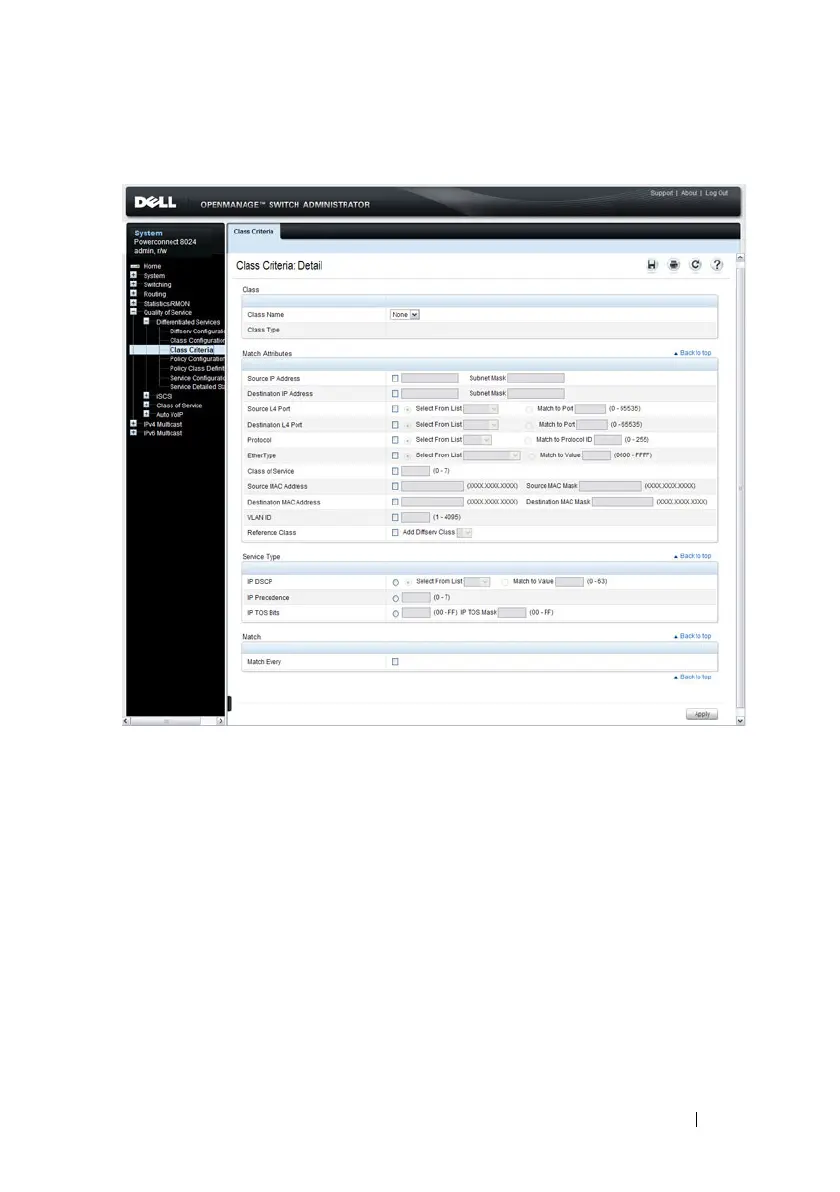Screen dimensions: 840x1192
Task: Open the EtherType Select From List dropdown
Action: coord(492,456)
